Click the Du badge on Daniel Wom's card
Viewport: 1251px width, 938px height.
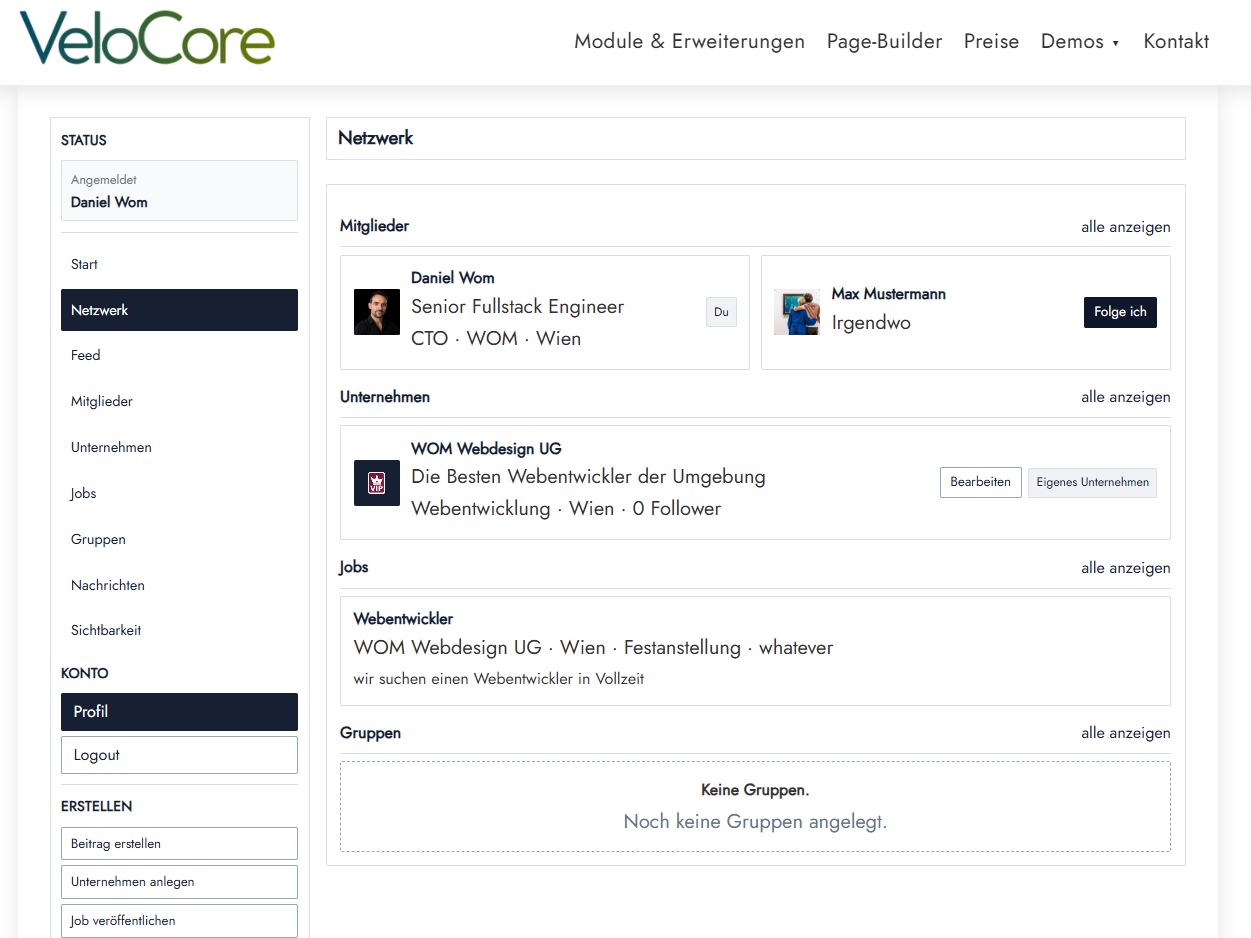721,312
